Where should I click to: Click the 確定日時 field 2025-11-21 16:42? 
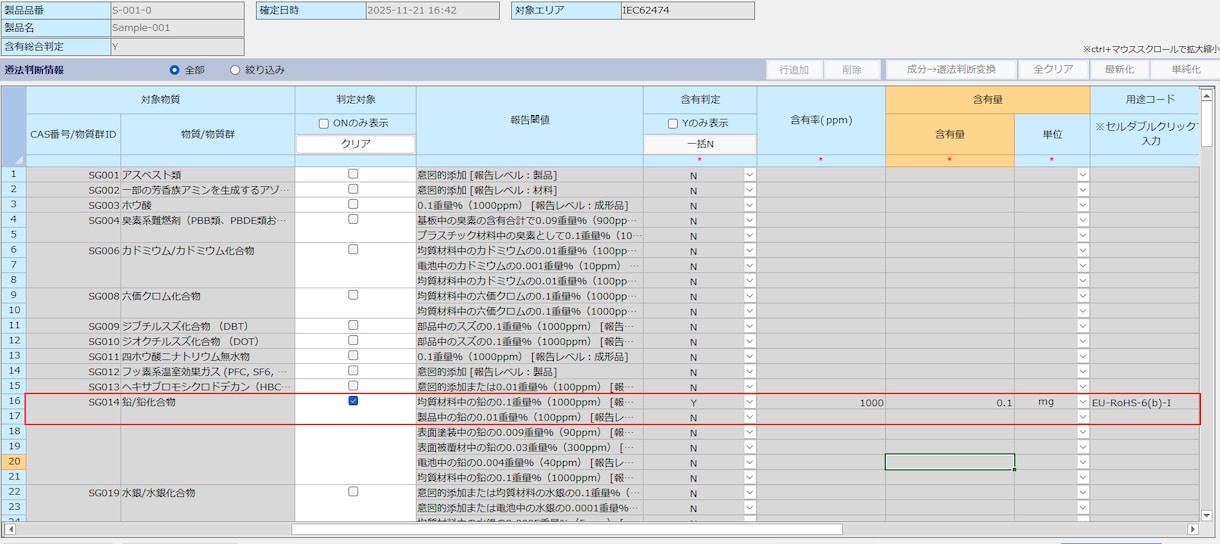click(432, 11)
